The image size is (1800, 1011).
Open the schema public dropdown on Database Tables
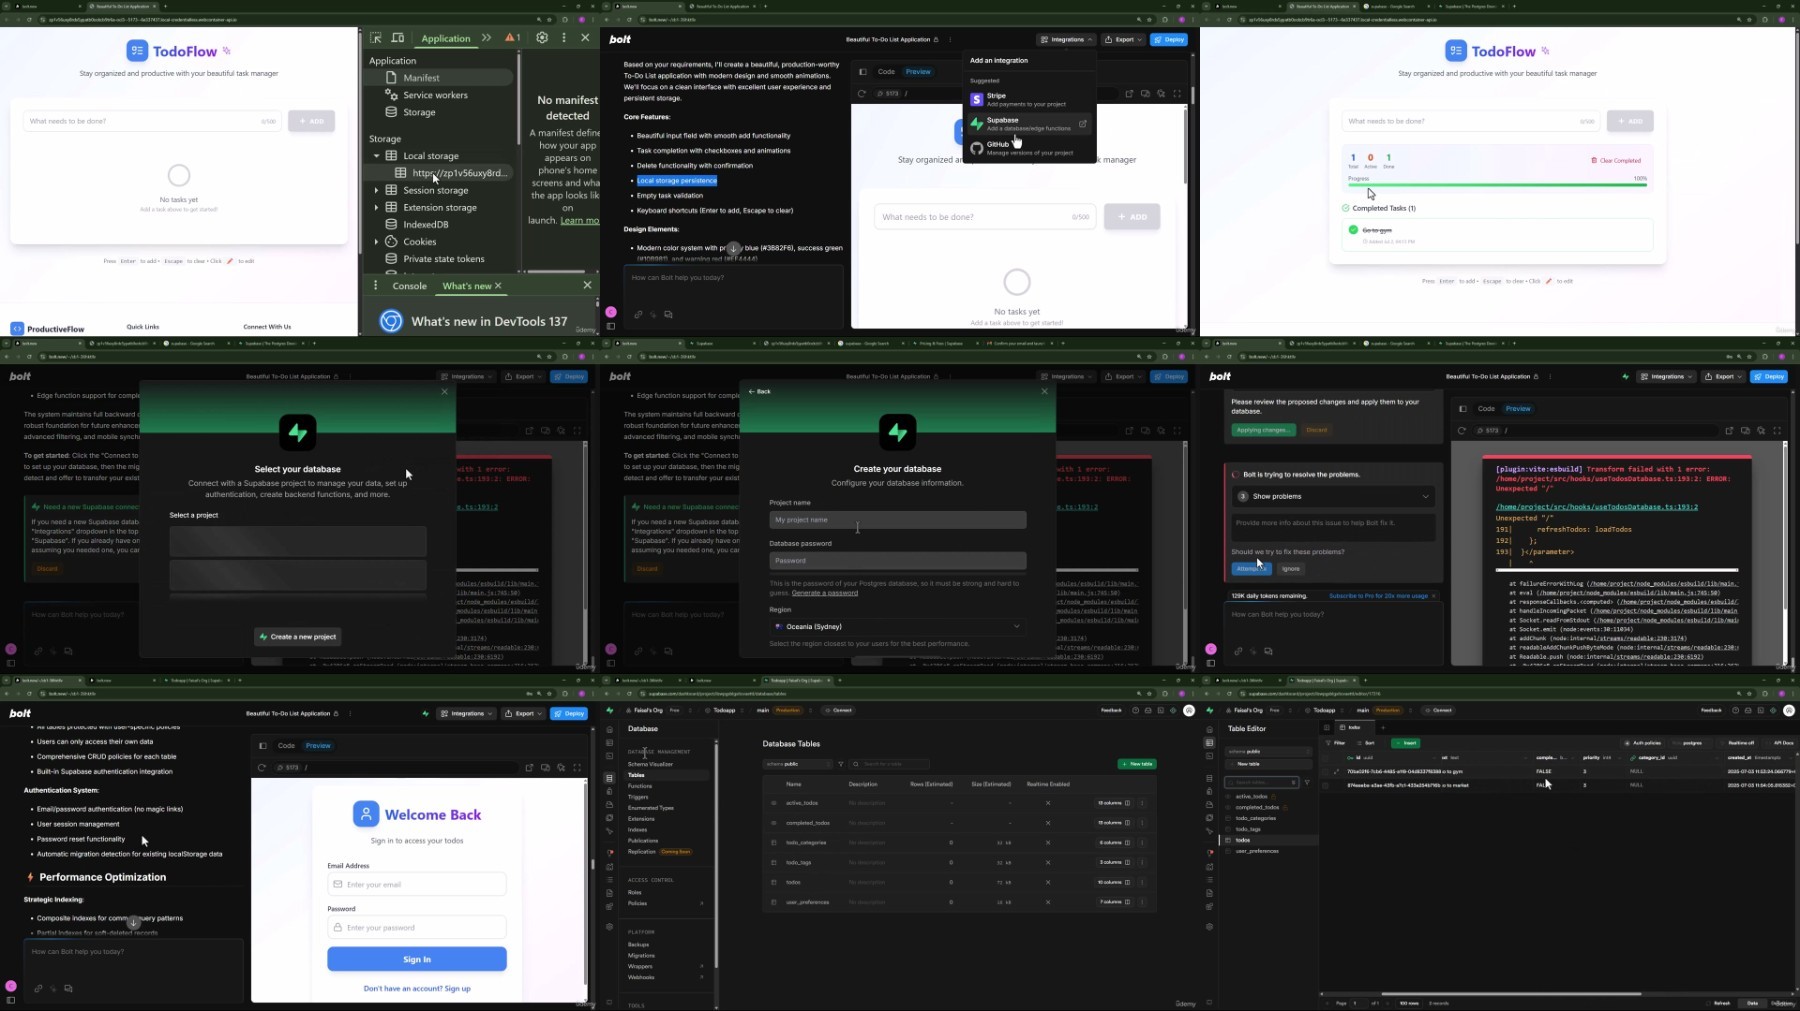tap(798, 764)
